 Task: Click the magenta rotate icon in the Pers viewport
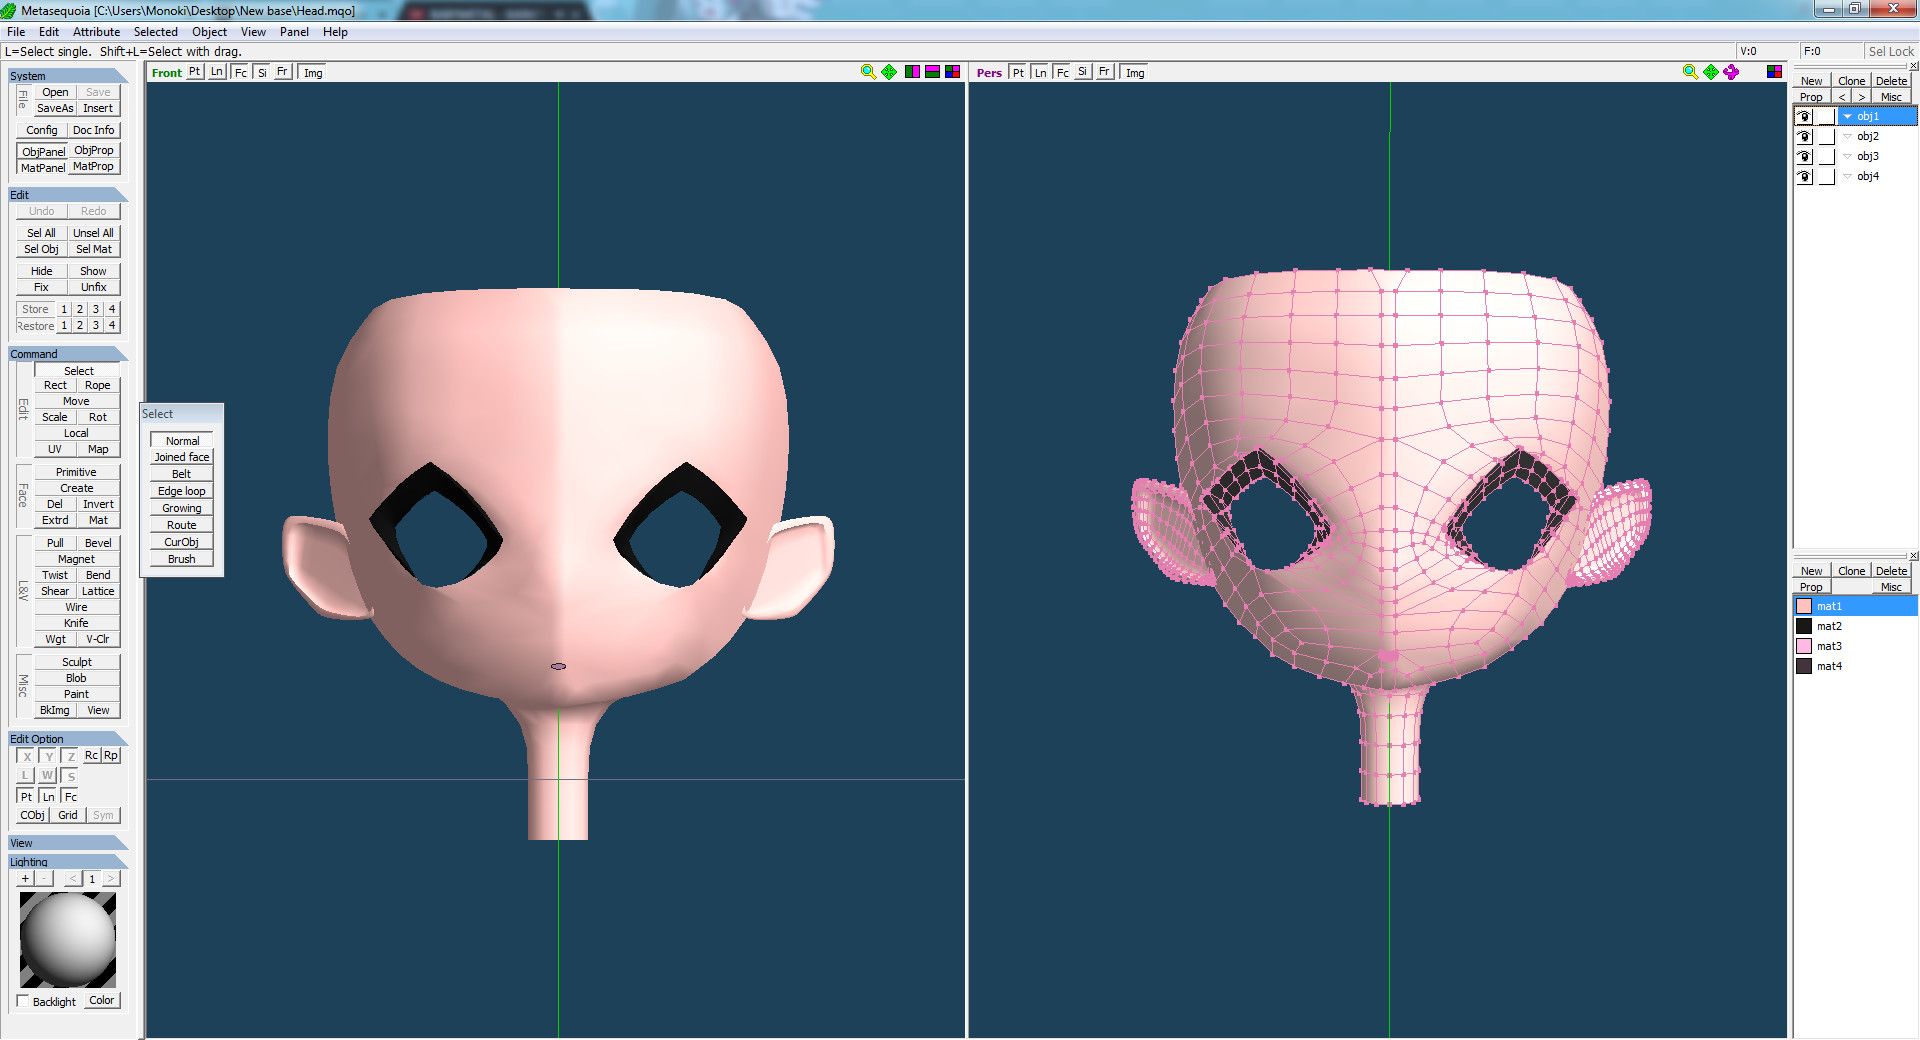(x=1729, y=71)
